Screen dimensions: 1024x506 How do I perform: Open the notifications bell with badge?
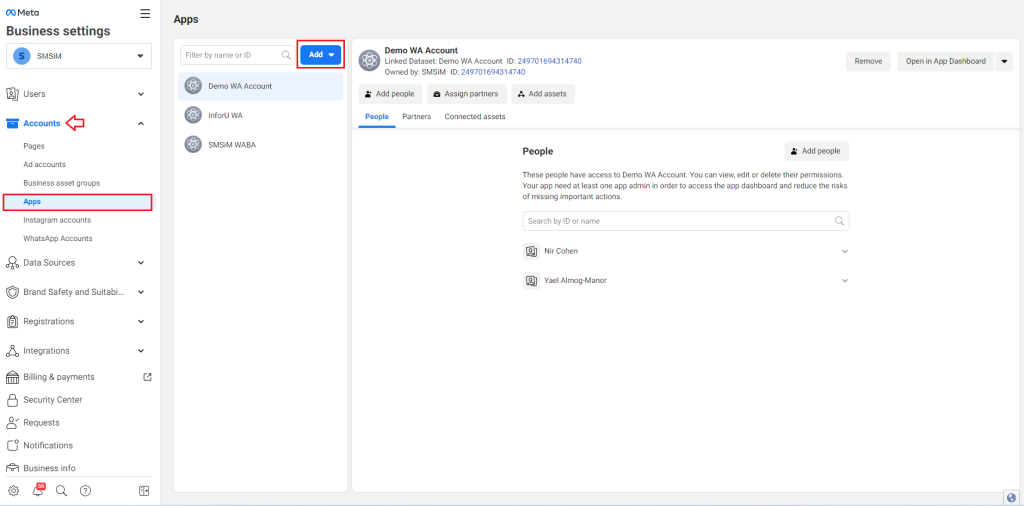(38, 490)
